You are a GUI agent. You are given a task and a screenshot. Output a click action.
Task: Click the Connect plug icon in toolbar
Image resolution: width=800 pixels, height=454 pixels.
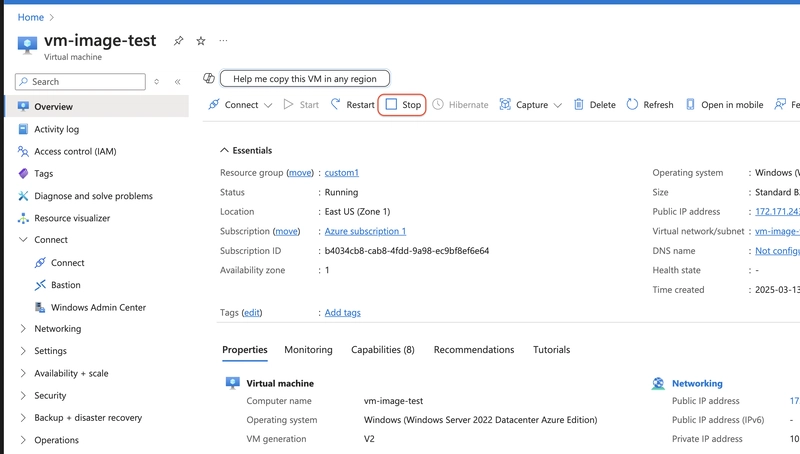tap(214, 105)
